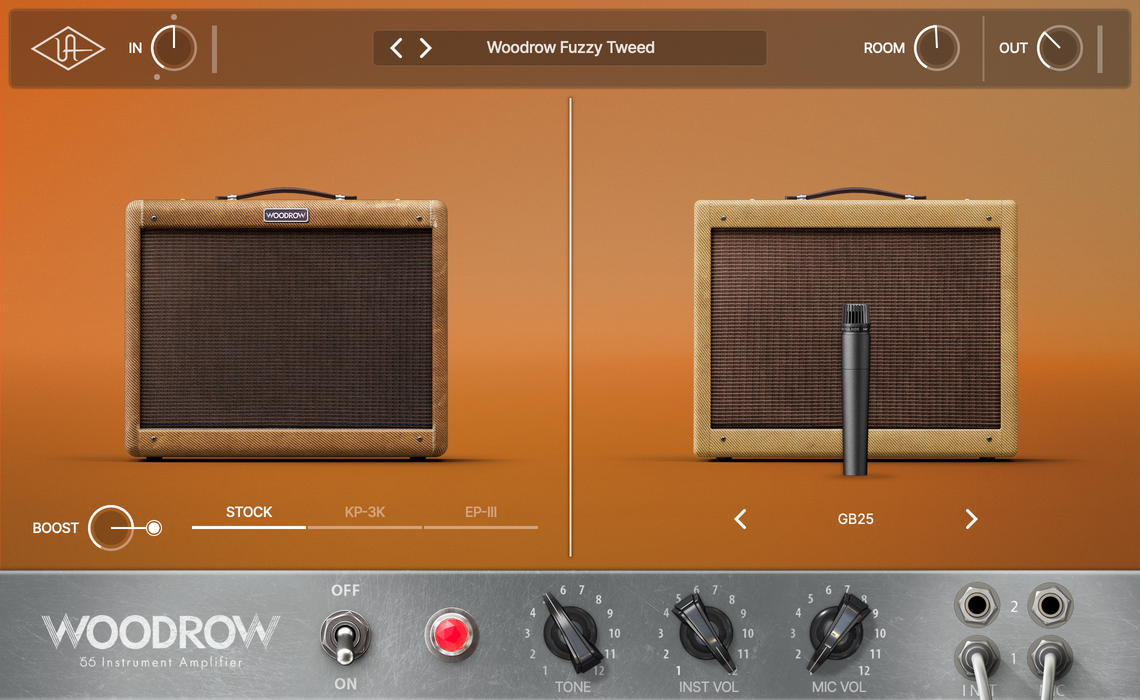The width and height of the screenshot is (1140, 700).
Task: Click the red power jewel lamp
Action: pos(451,633)
